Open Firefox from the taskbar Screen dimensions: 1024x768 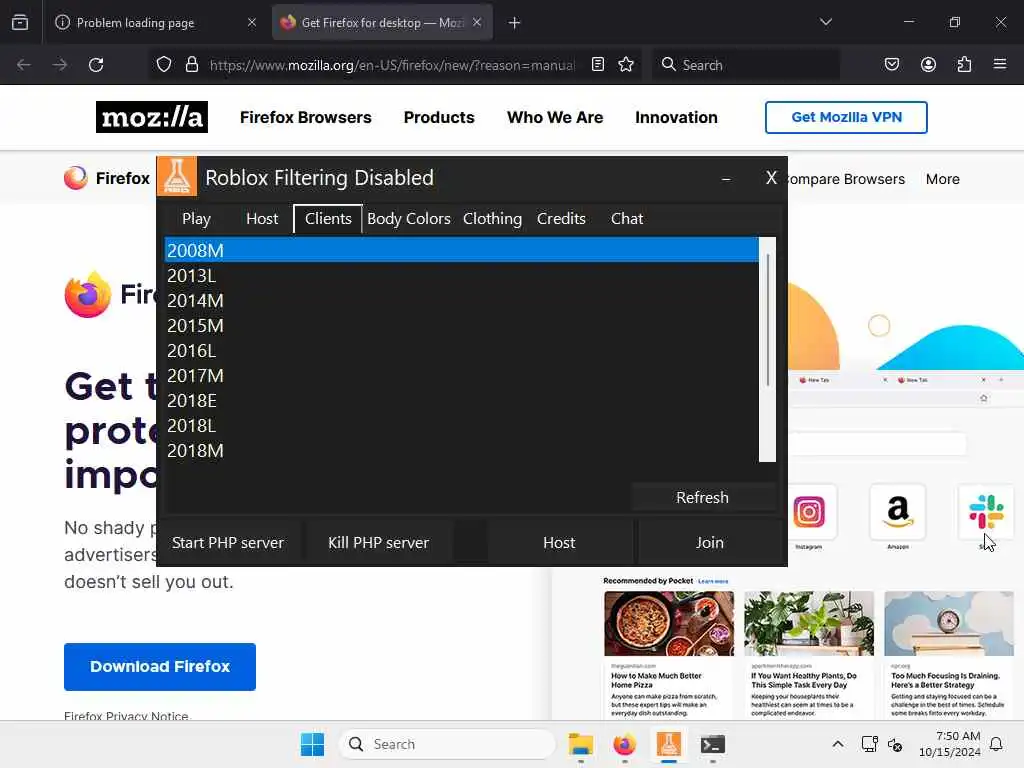click(x=625, y=744)
